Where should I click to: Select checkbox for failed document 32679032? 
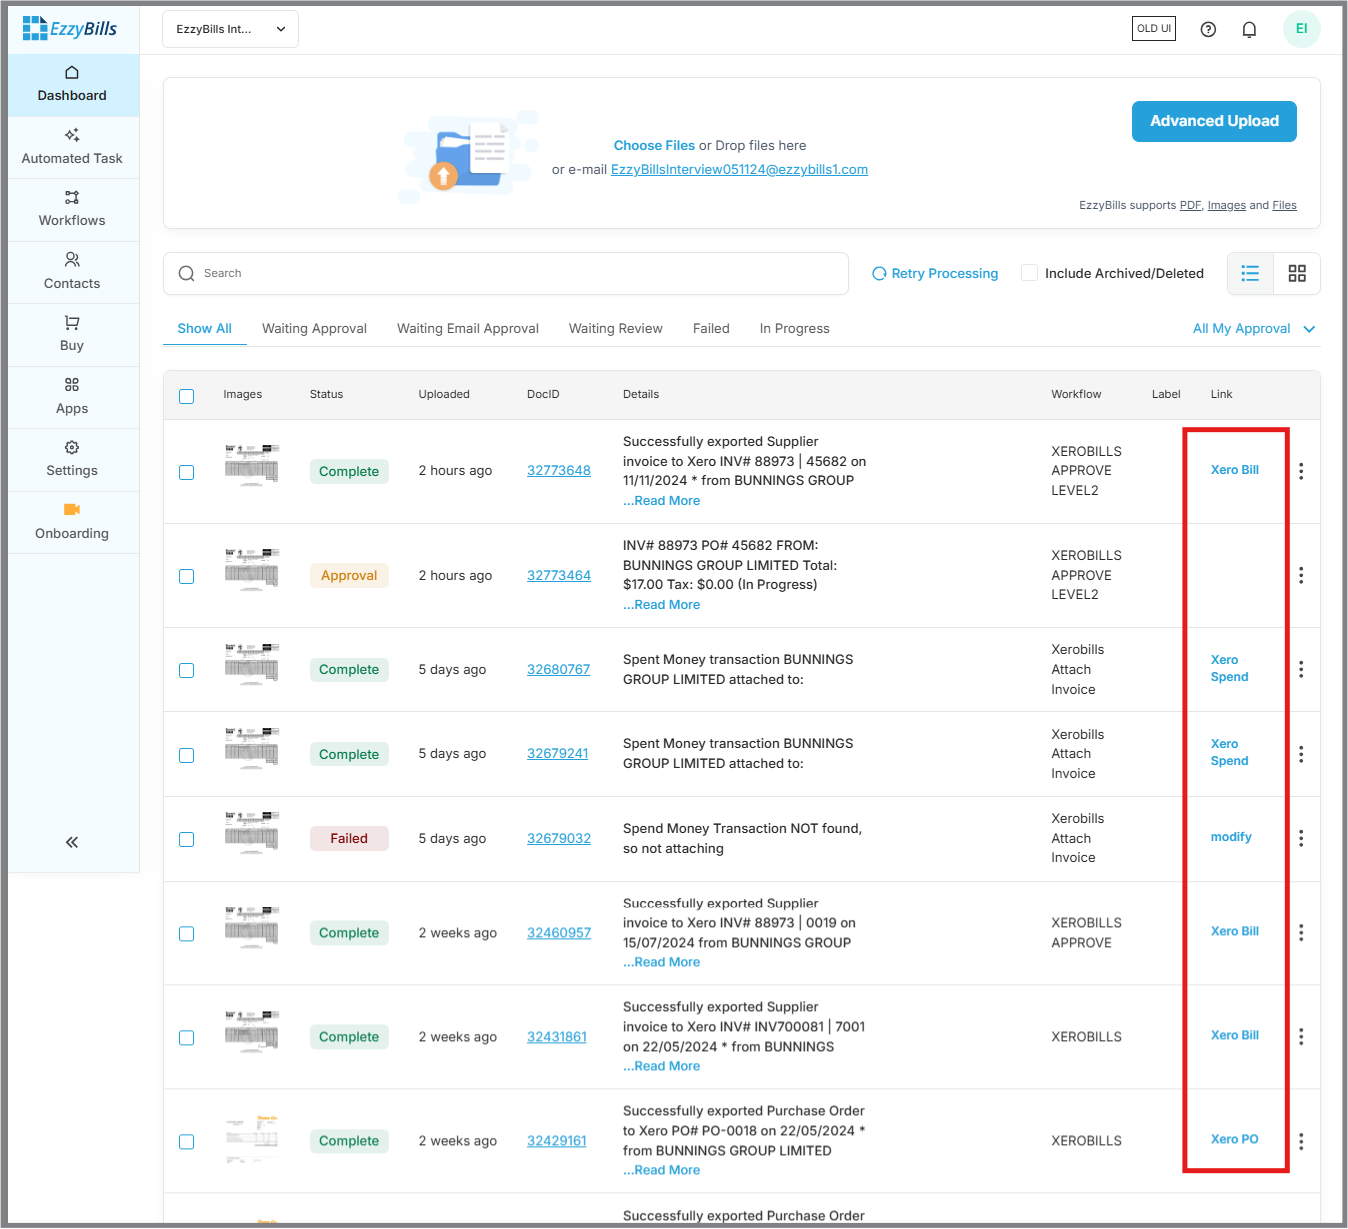click(x=186, y=839)
